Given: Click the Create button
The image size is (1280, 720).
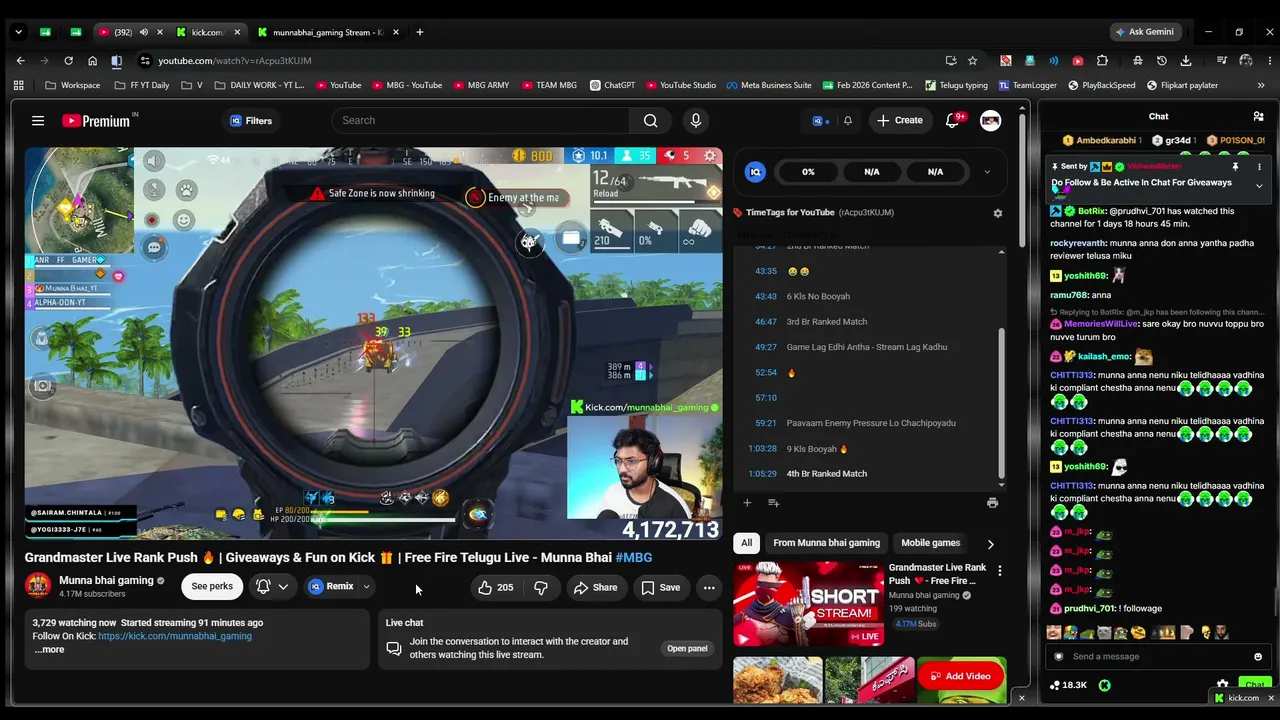Looking at the screenshot, I should [900, 121].
